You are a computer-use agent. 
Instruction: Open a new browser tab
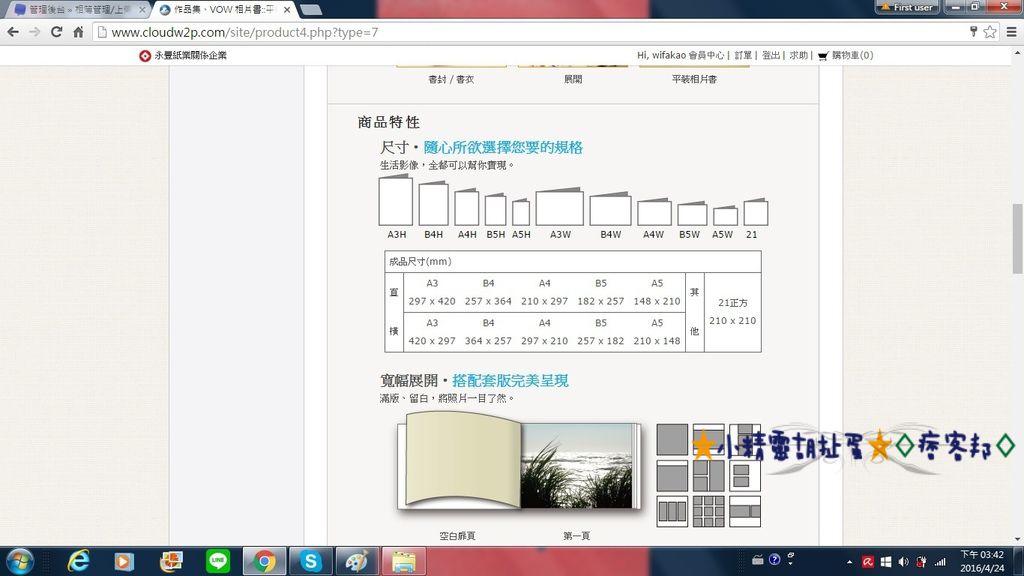312,10
